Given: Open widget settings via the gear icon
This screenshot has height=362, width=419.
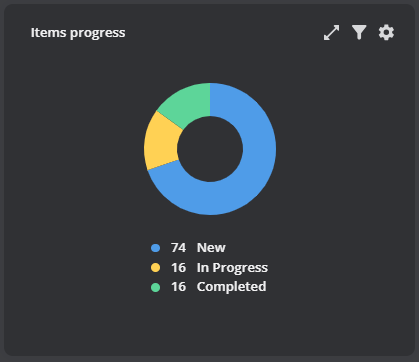Looking at the screenshot, I should point(386,33).
